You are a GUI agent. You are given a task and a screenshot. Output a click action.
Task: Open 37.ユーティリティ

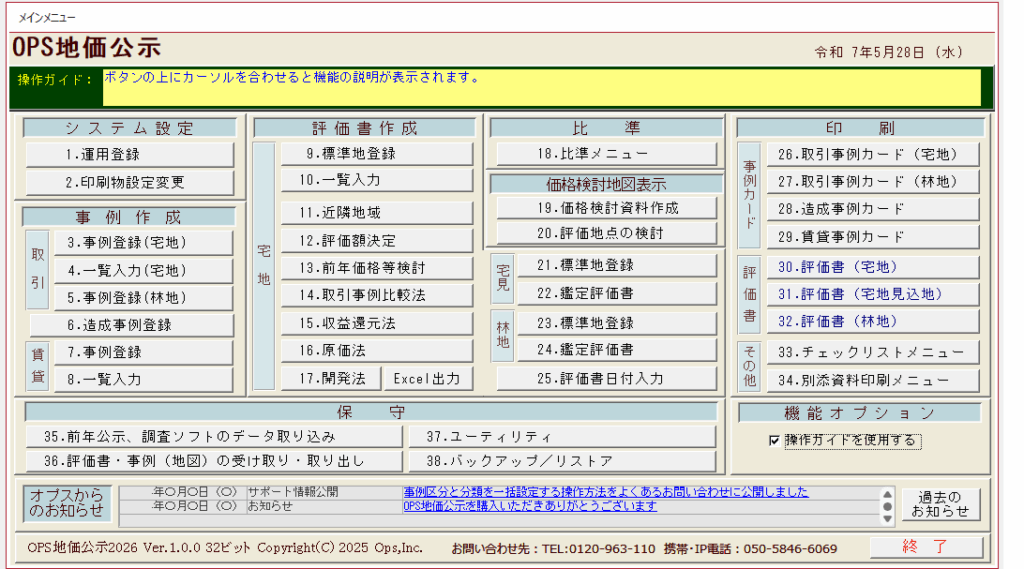562,436
